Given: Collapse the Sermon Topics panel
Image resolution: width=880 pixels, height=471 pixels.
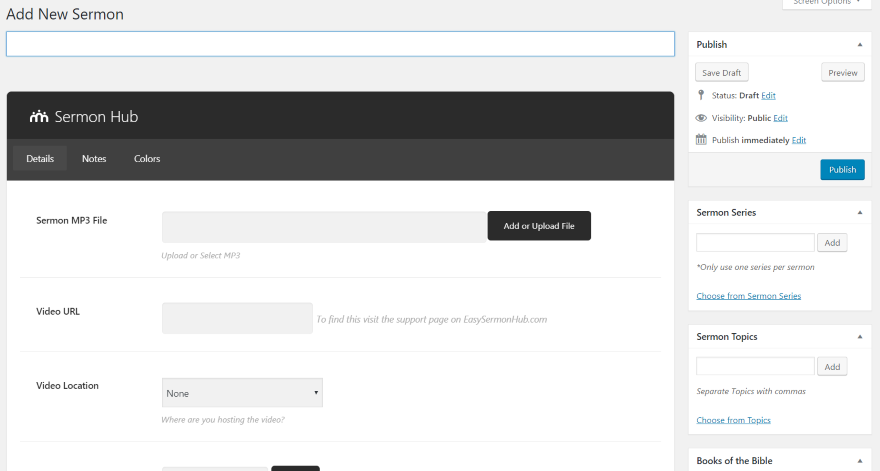Looking at the screenshot, I should tap(860, 336).
